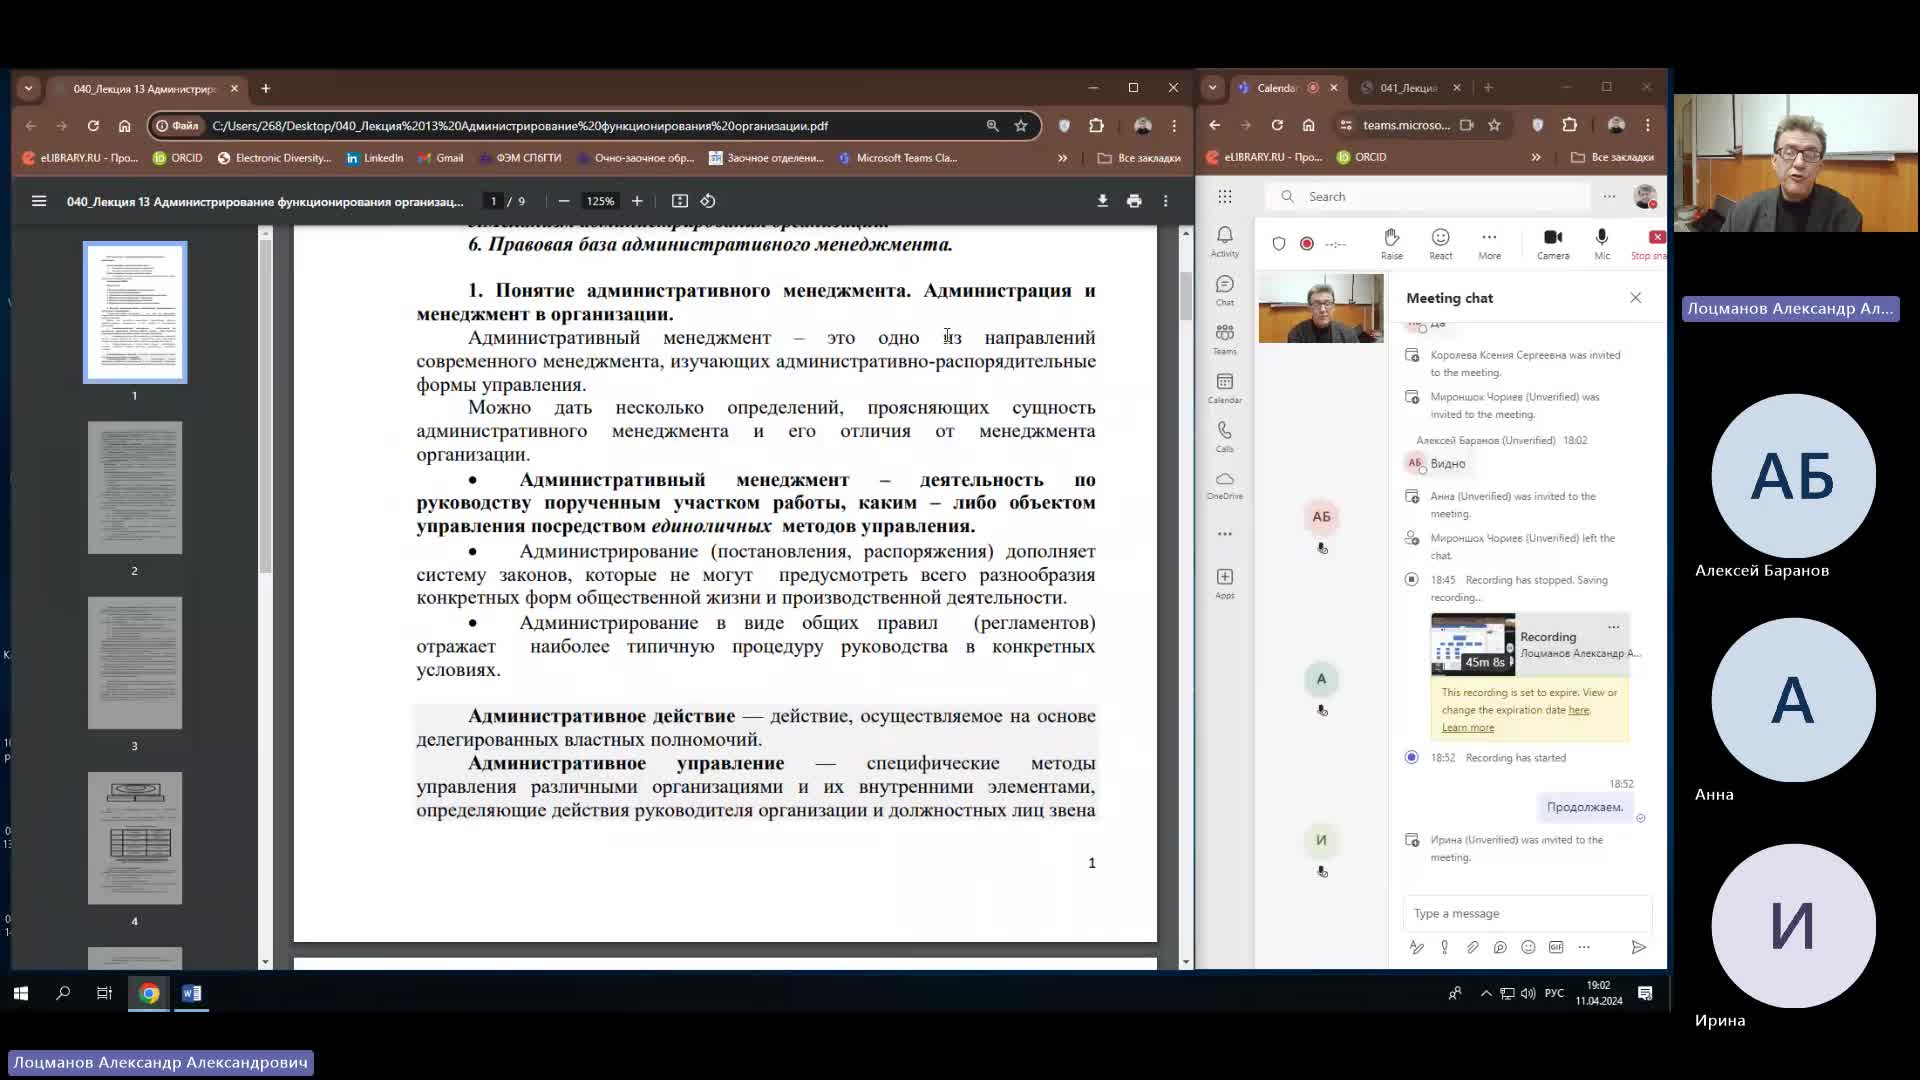Play the meeting Recording thumbnail
Viewport: 1920px width, 1080px height.
(1472, 644)
